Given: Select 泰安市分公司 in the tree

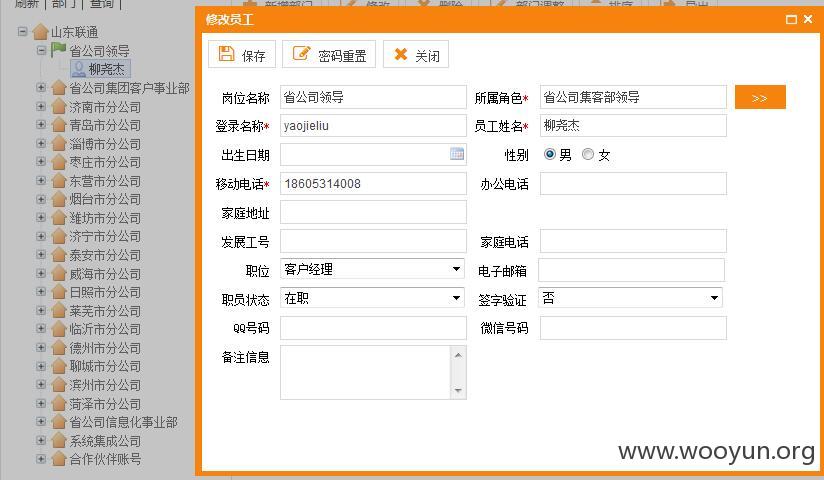Looking at the screenshot, I should point(105,255).
